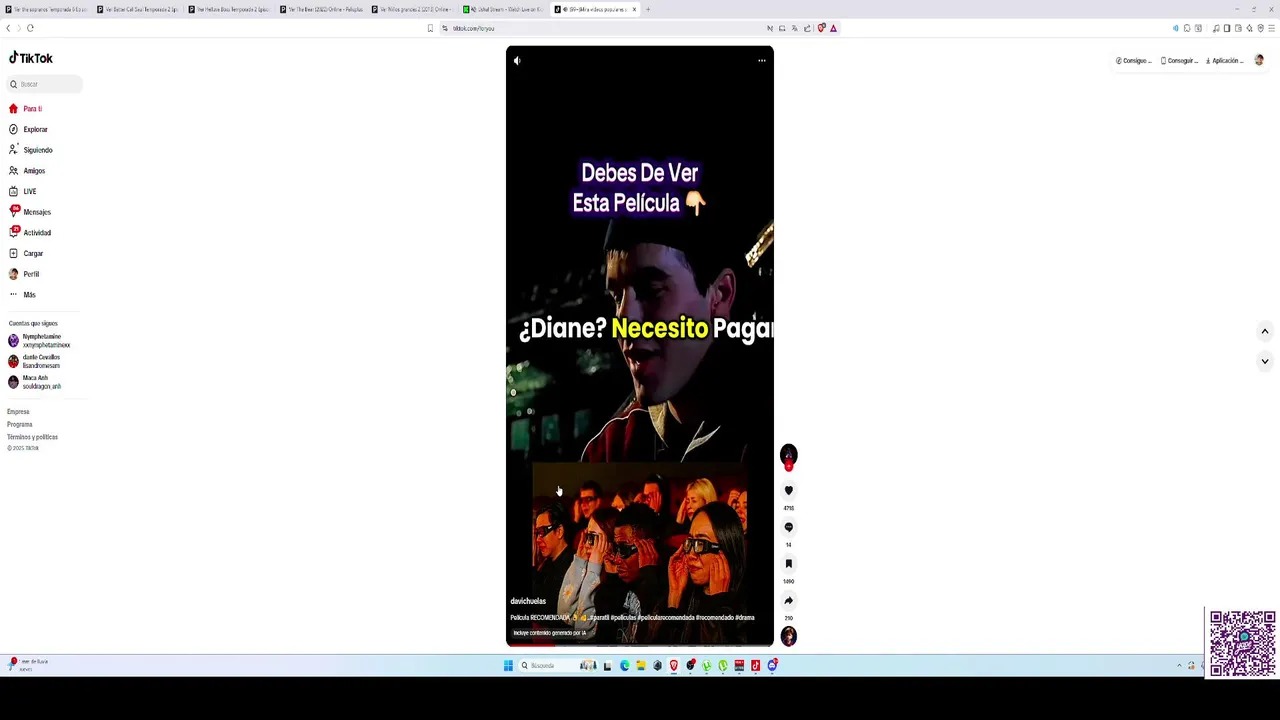Open the Siguiendo feed
Image resolution: width=1280 pixels, height=720 pixels.
30,150
